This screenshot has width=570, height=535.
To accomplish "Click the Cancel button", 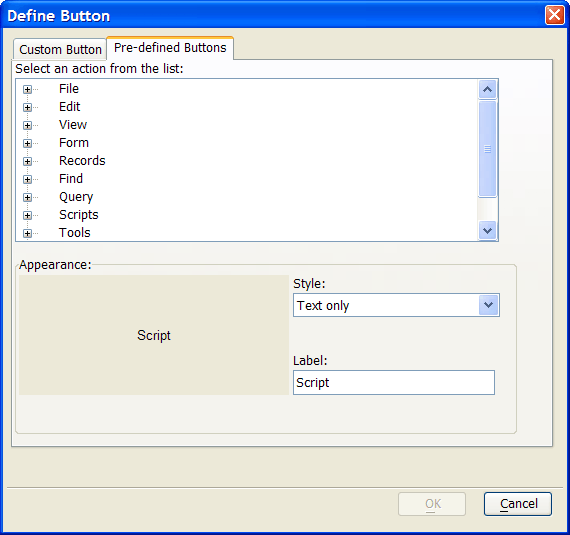I will tap(518, 504).
